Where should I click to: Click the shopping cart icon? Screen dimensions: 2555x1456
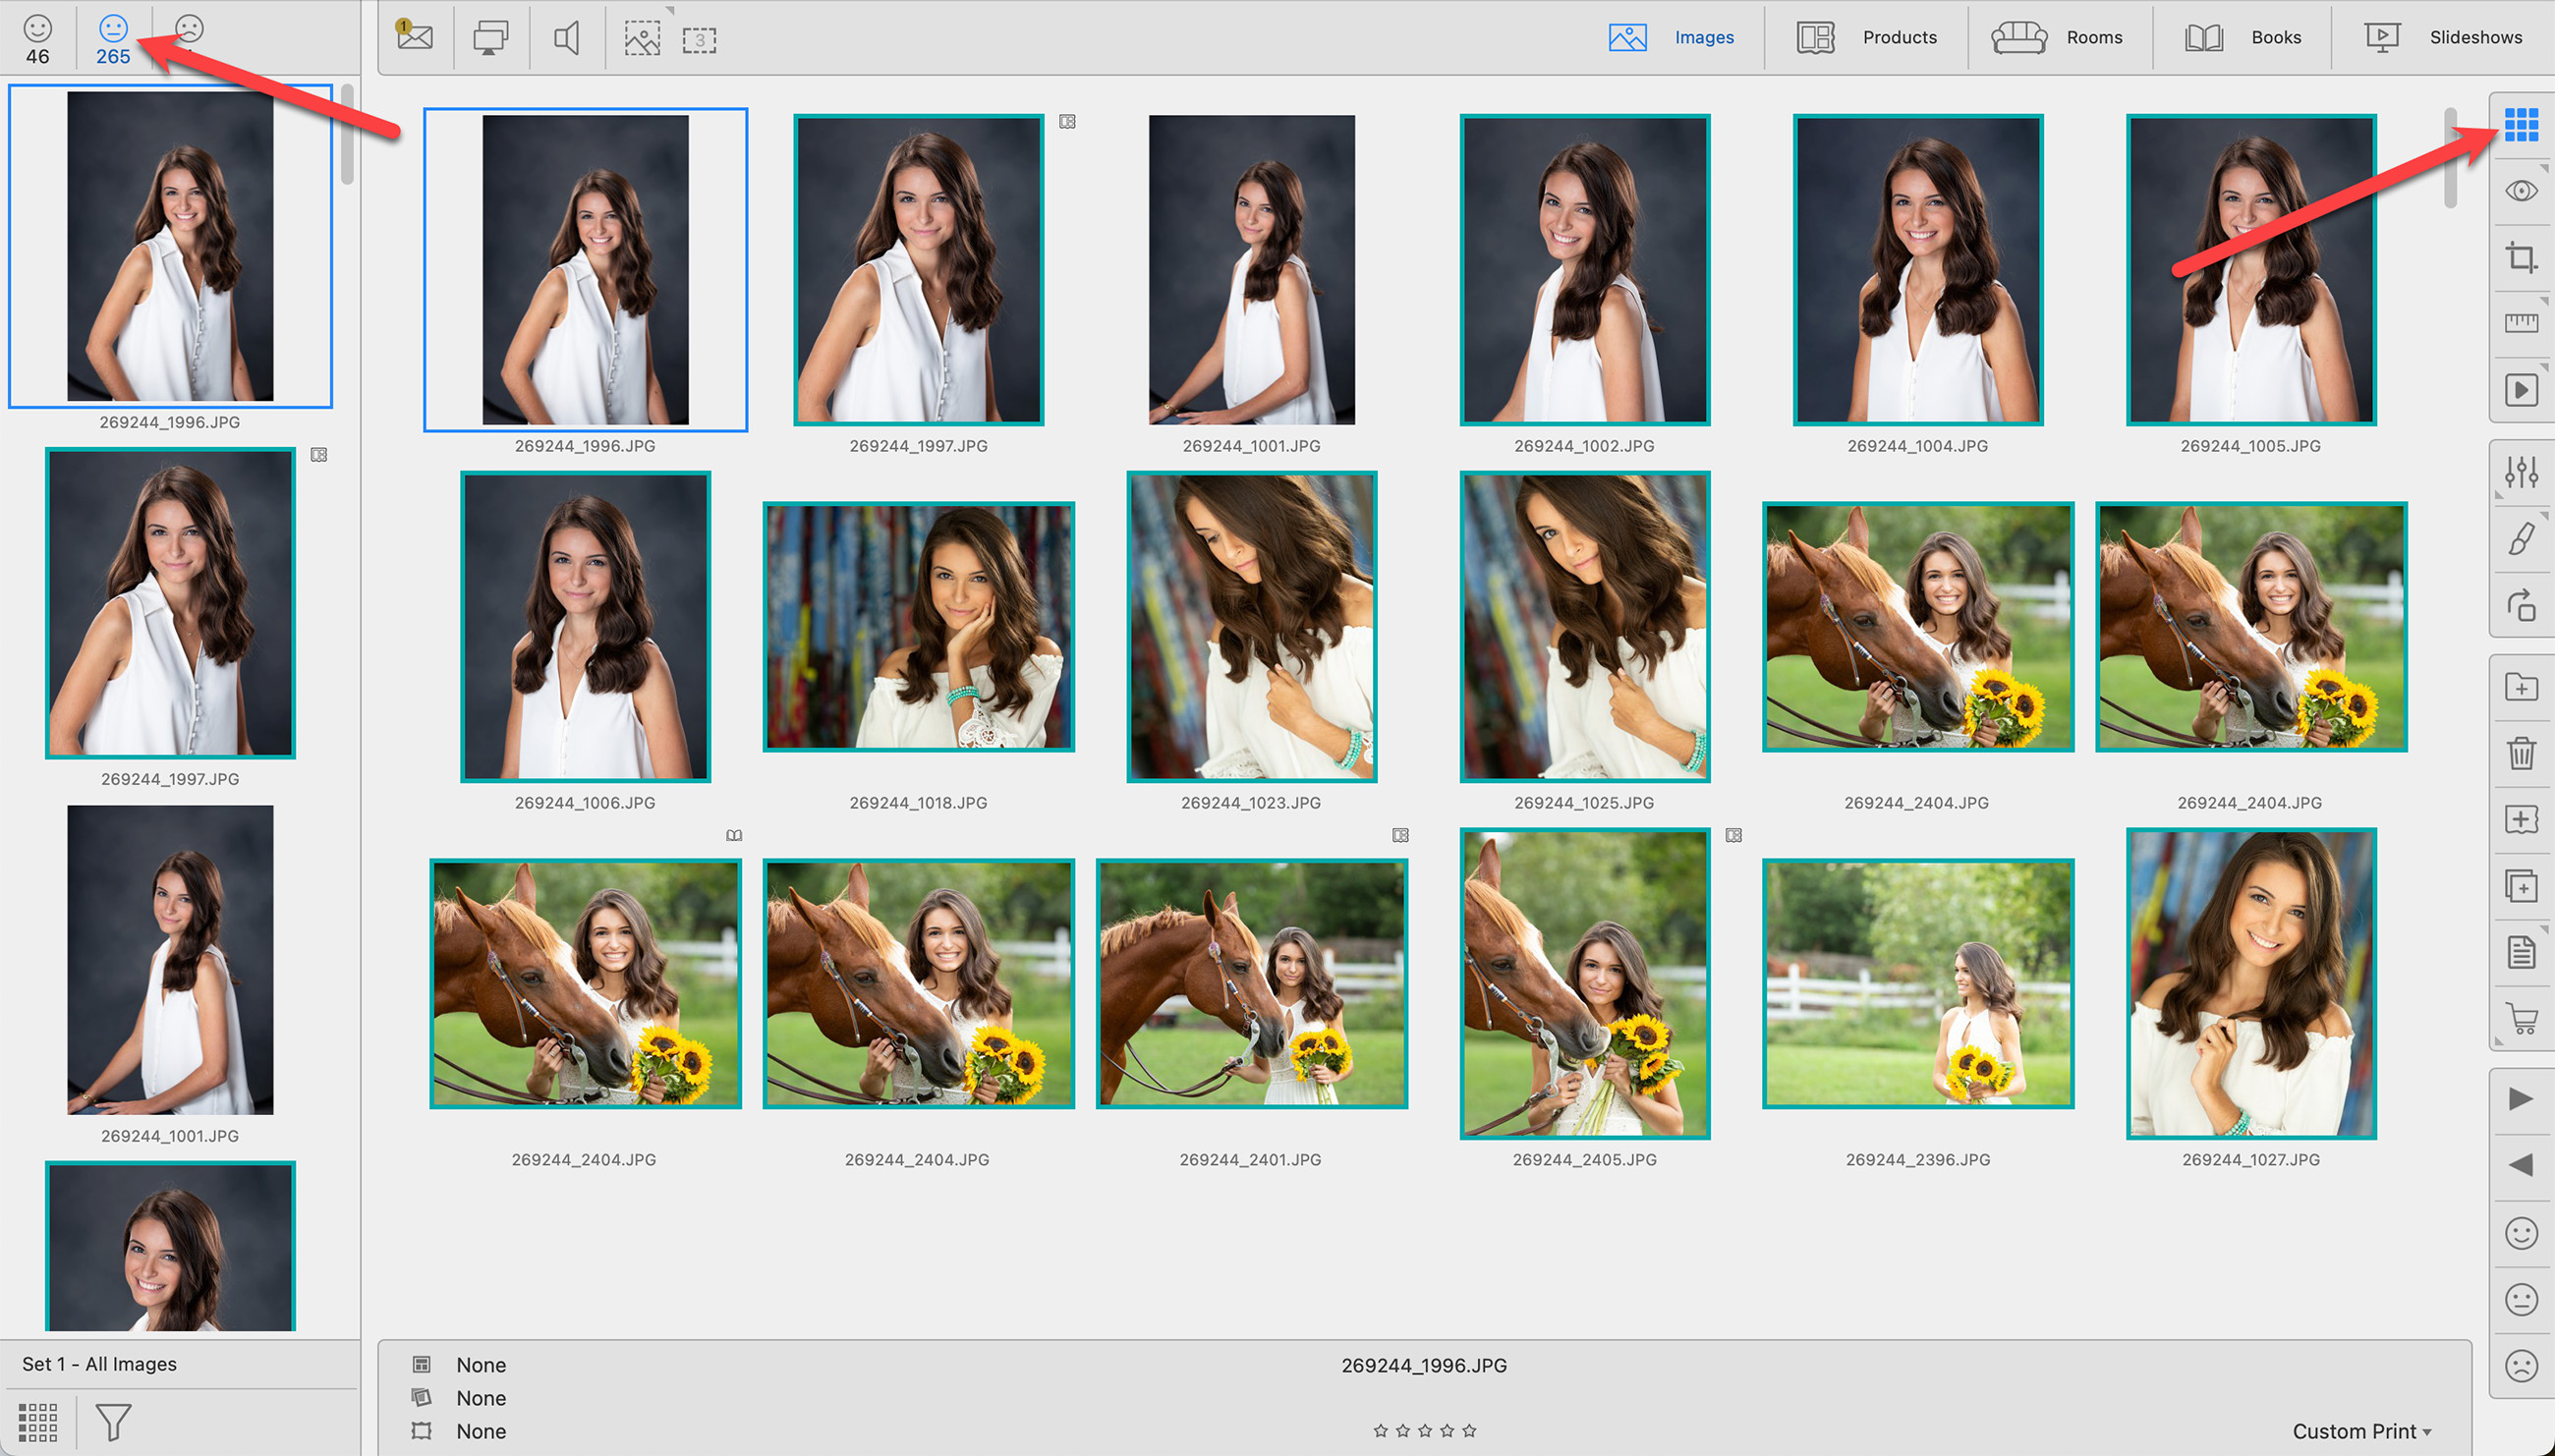pyautogui.click(x=2520, y=1018)
